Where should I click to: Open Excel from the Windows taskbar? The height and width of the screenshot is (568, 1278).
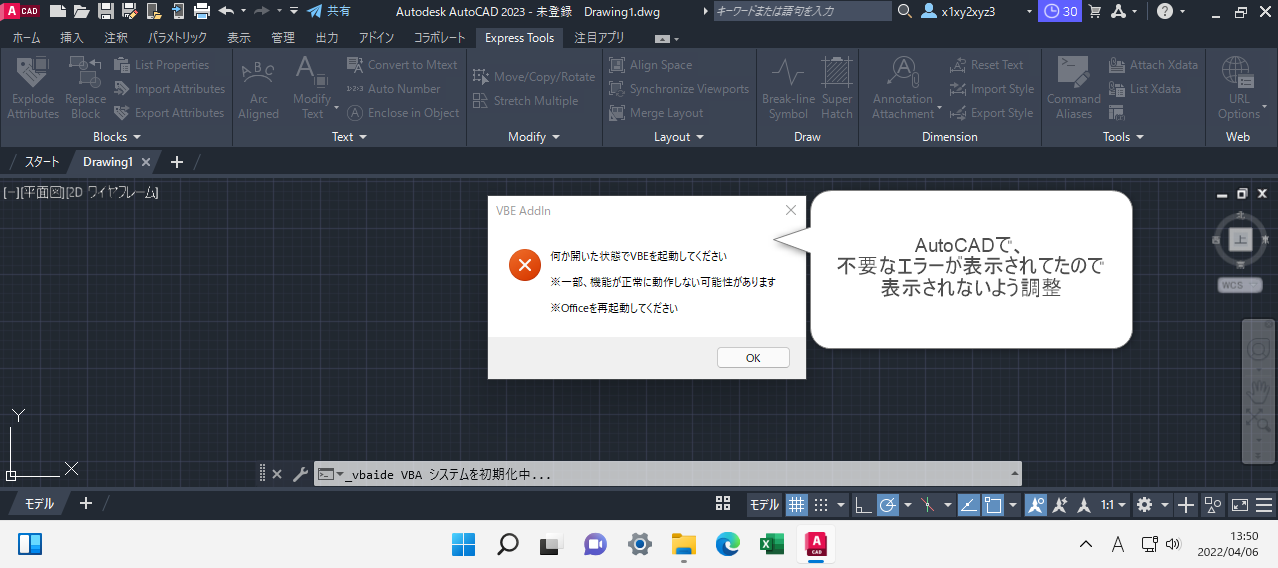tap(771, 544)
